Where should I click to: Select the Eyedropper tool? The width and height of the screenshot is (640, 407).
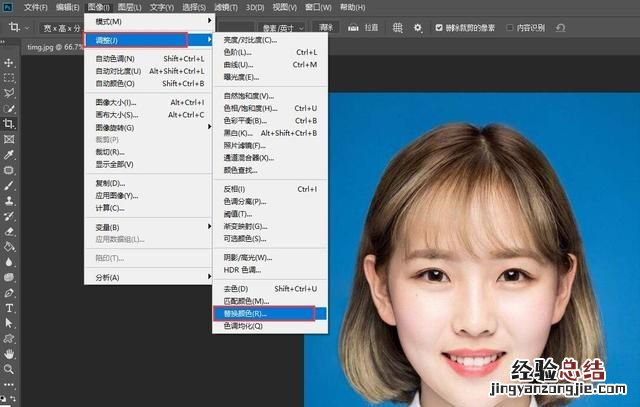(9, 156)
